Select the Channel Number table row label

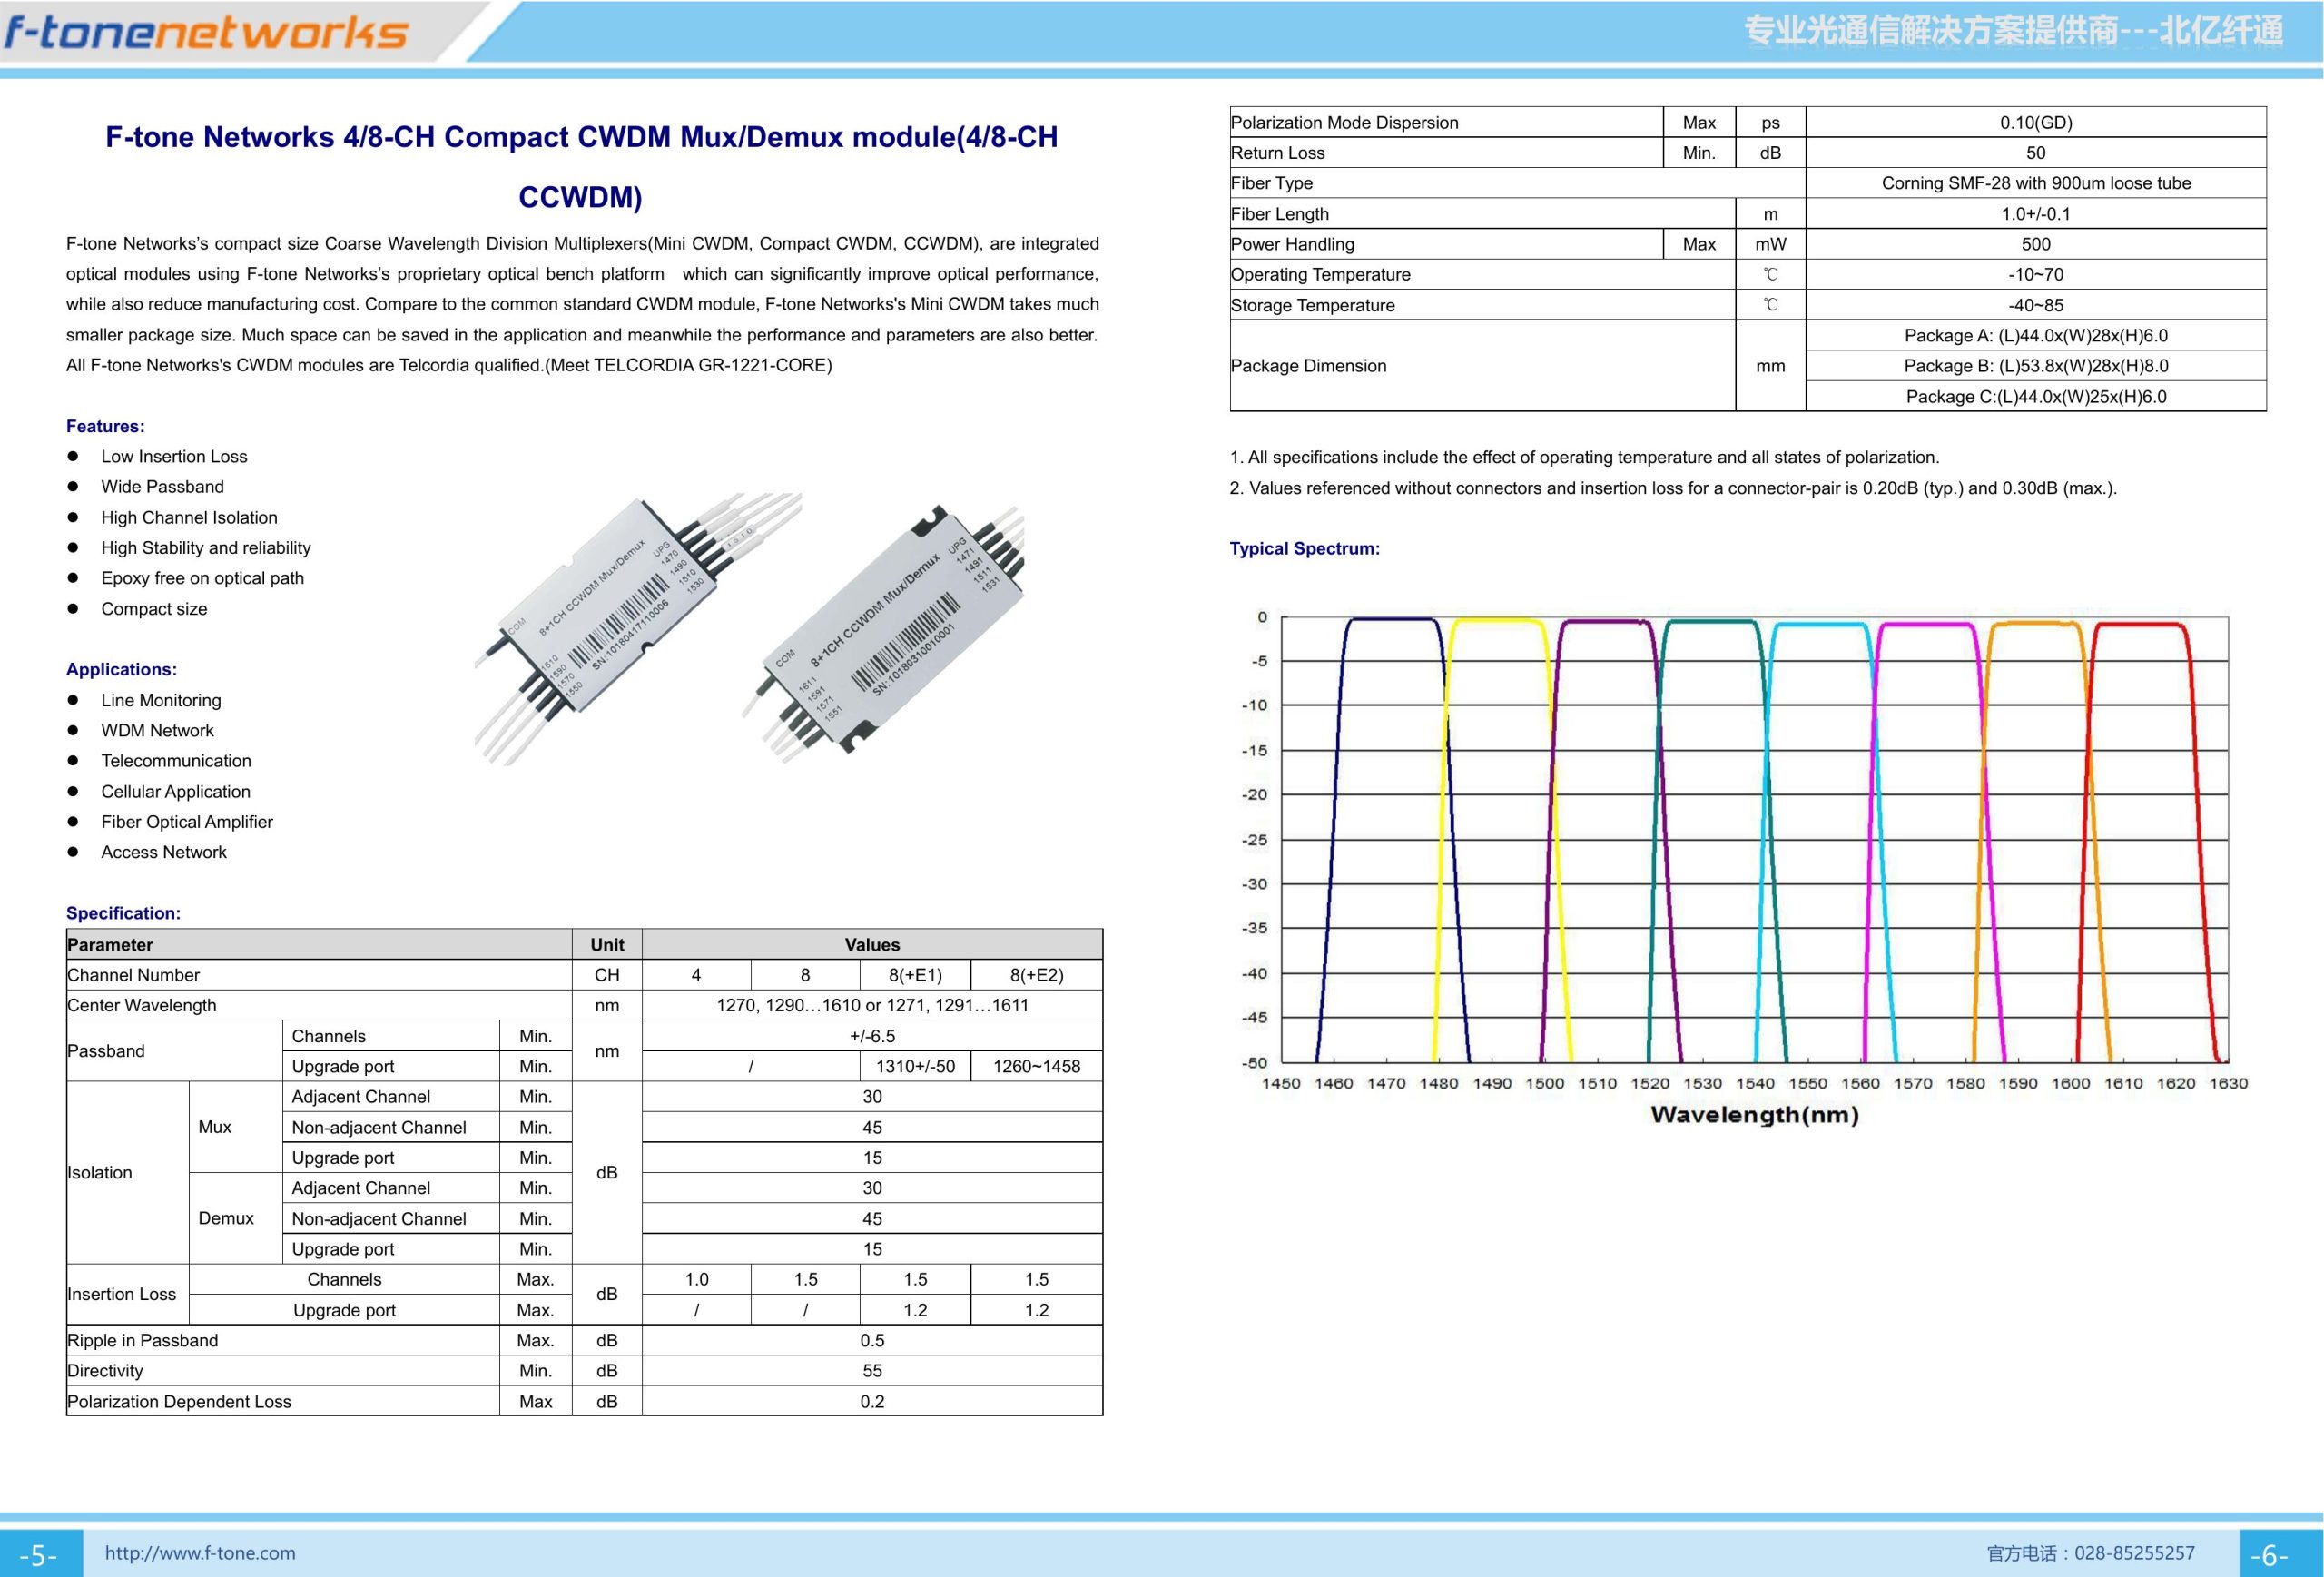133,975
